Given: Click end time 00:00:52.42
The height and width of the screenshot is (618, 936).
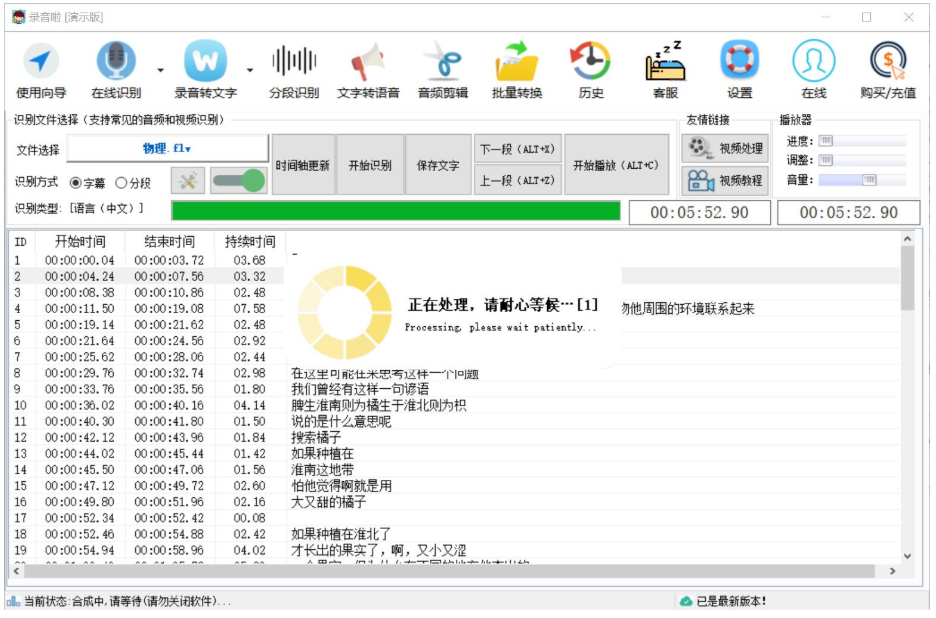Looking at the screenshot, I should point(169,519).
